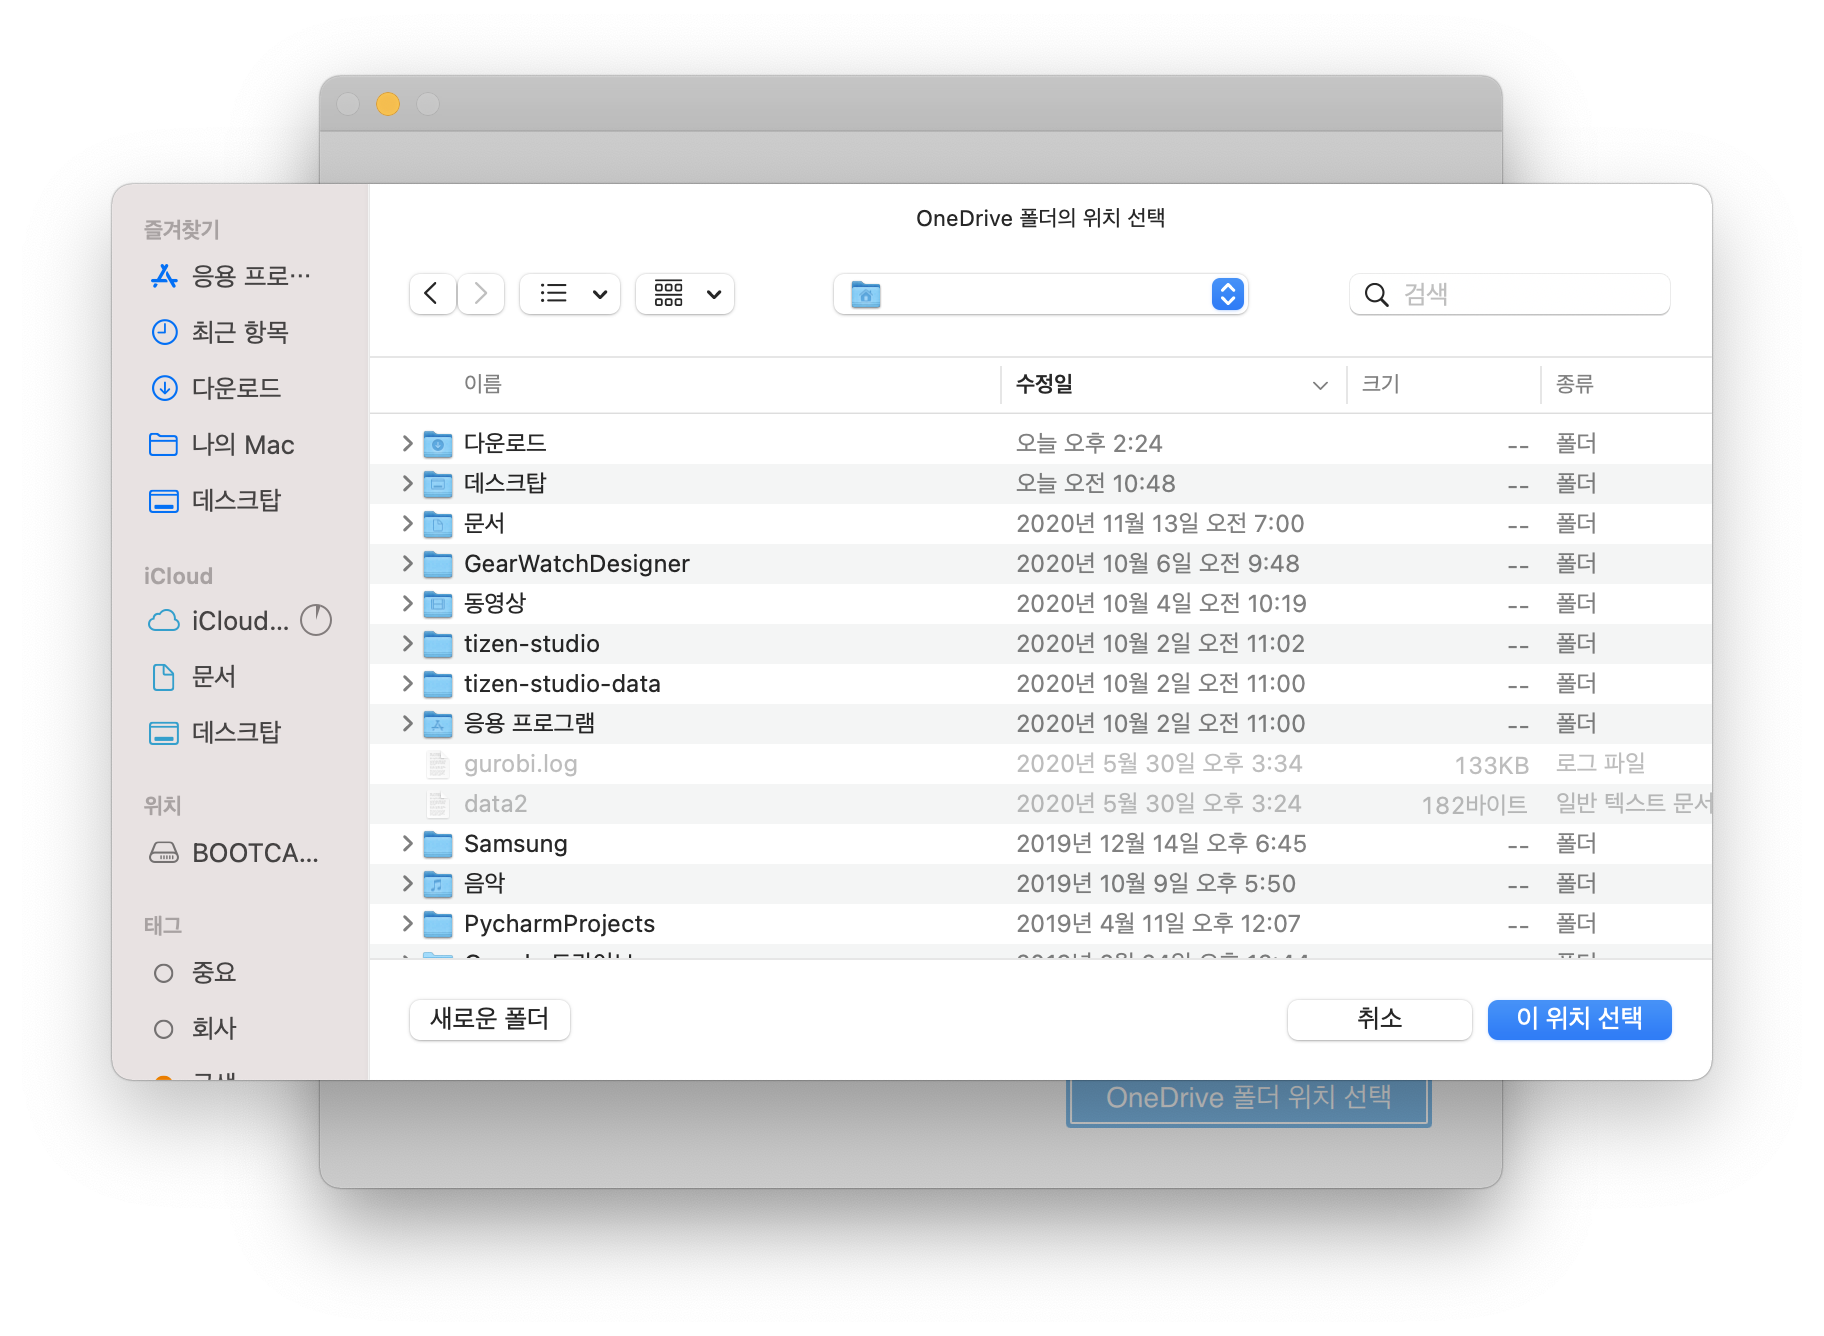Screen dimensions: 1824x1336
Task: Select the Samsung folder icon
Action: coord(438,843)
